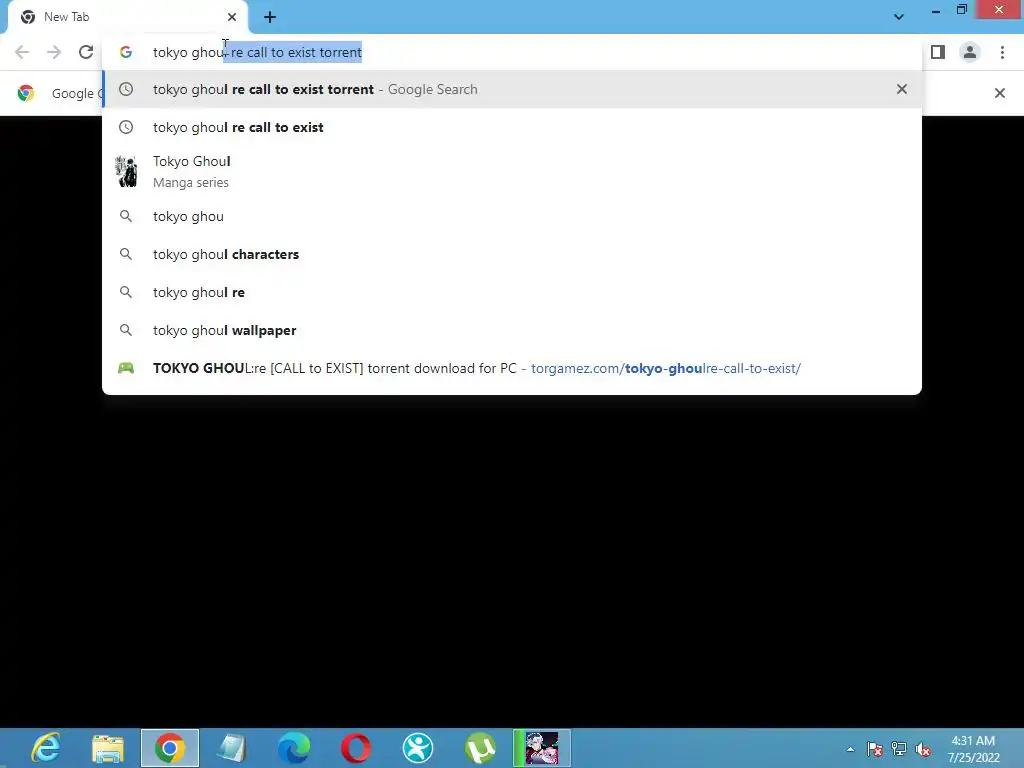Click the Chrome taskbar icon
The image size is (1024, 768).
point(170,748)
